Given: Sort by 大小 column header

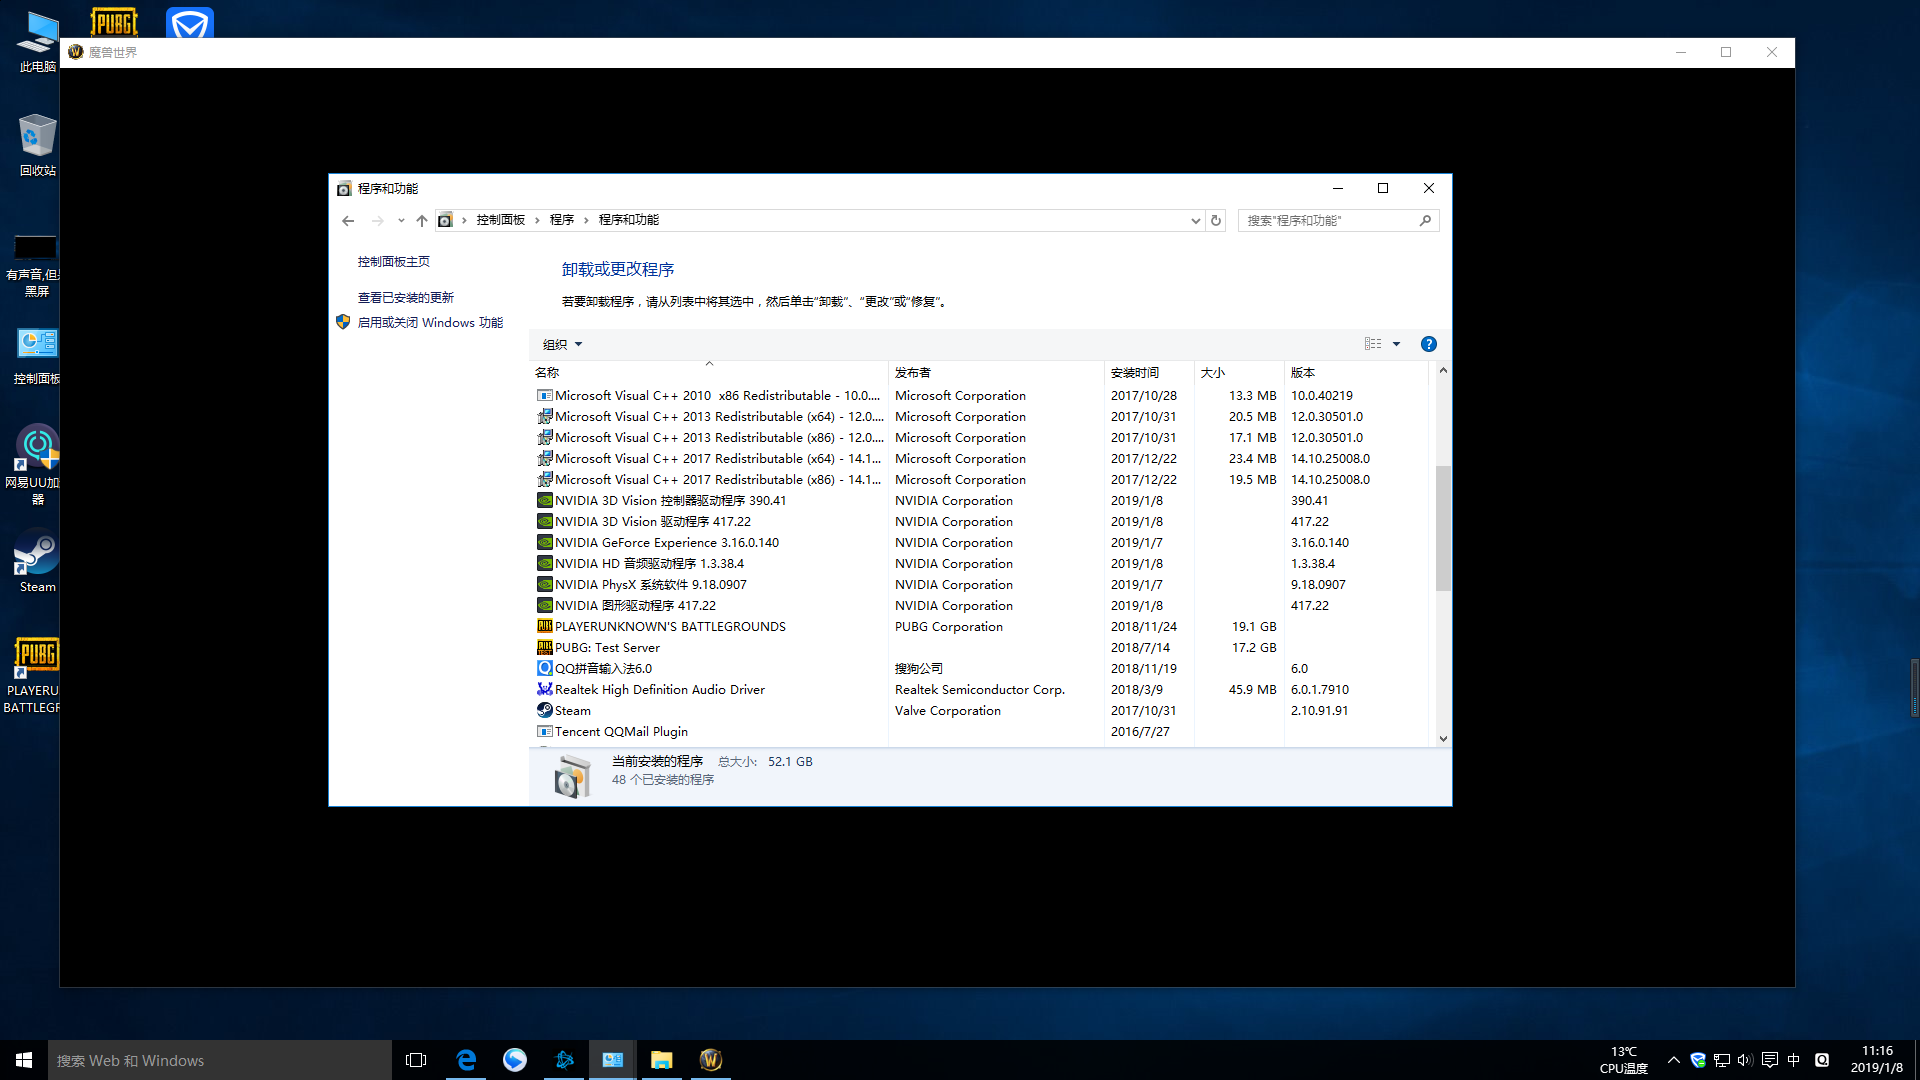Looking at the screenshot, I should (x=1239, y=372).
